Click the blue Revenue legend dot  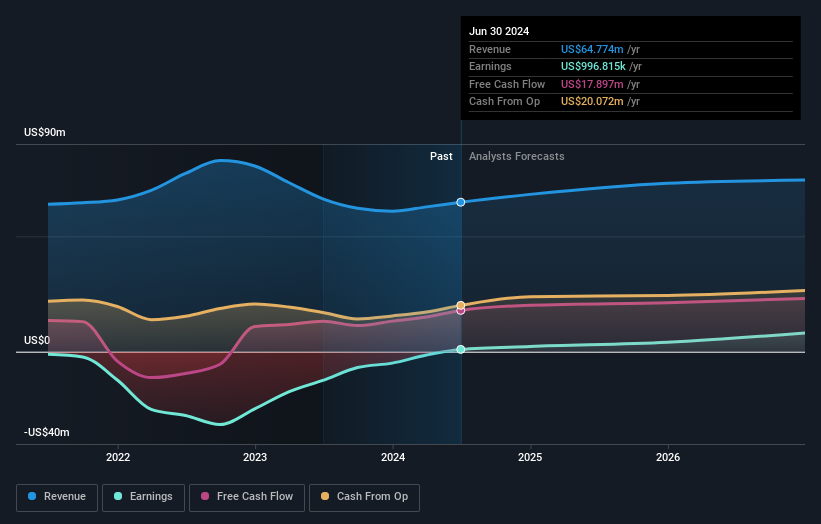[32, 496]
